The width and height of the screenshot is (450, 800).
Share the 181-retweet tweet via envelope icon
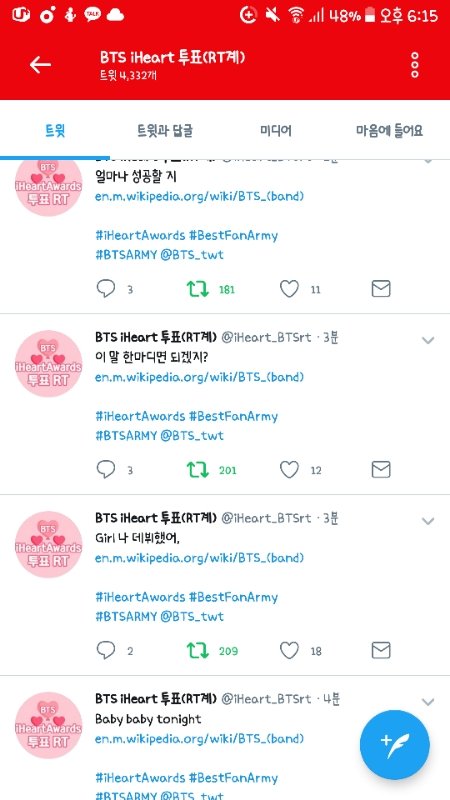[x=381, y=289]
